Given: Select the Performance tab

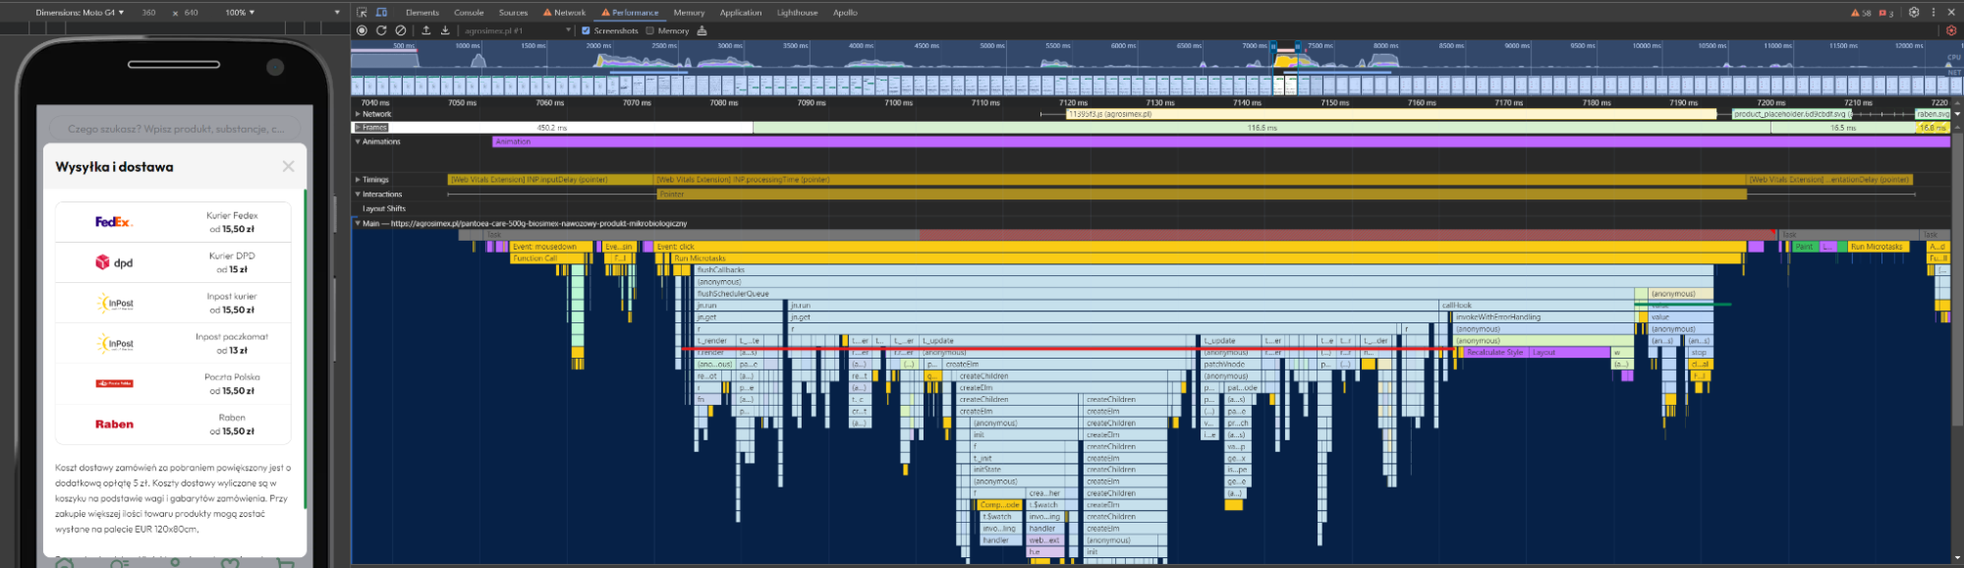Looking at the screenshot, I should pos(630,12).
